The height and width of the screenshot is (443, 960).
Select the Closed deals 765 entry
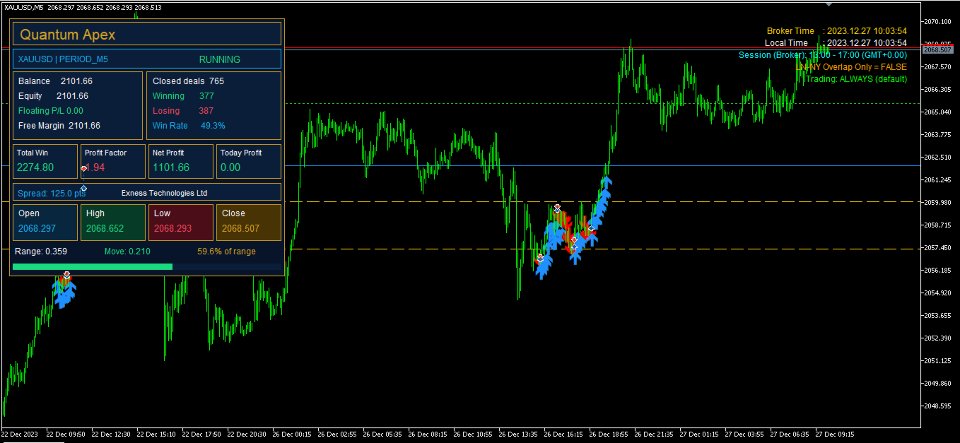click(x=188, y=81)
